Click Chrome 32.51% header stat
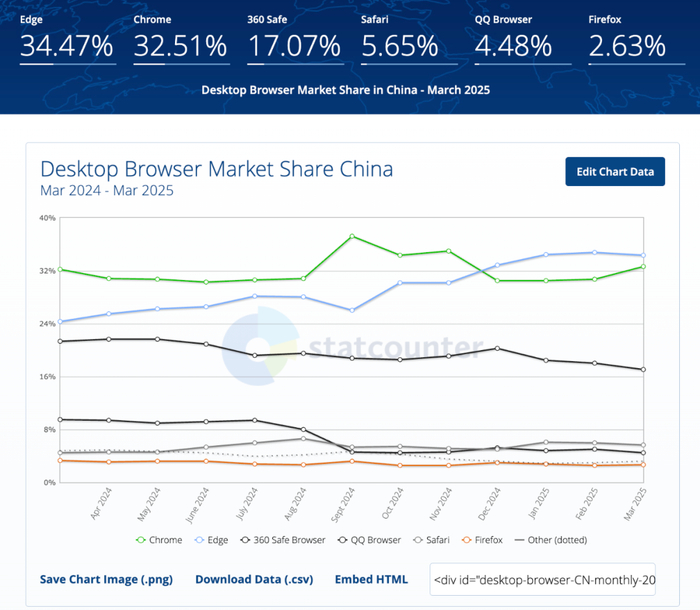This screenshot has width=700, height=610. point(181,39)
